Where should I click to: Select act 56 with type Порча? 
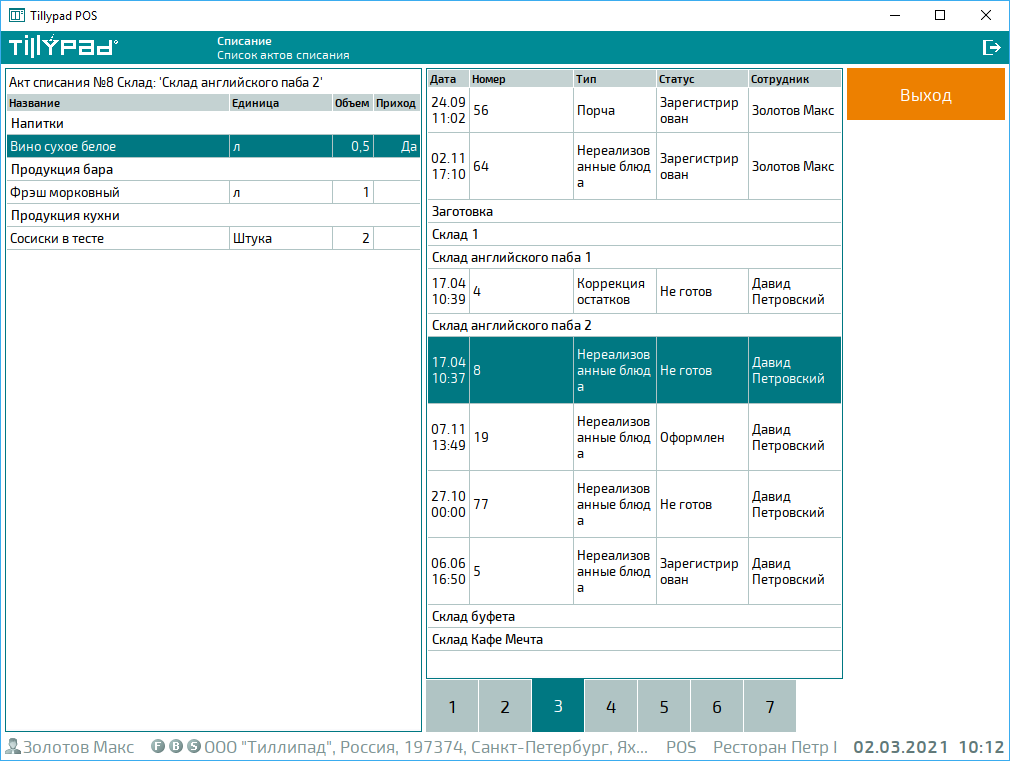click(634, 110)
